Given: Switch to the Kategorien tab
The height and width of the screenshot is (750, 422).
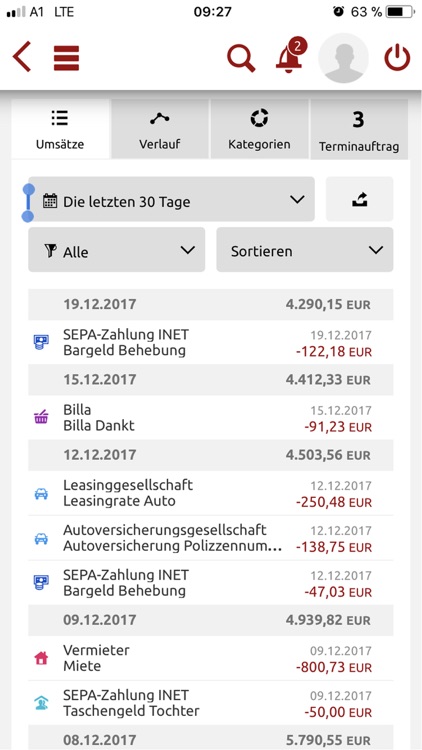Looking at the screenshot, I should coord(259,129).
